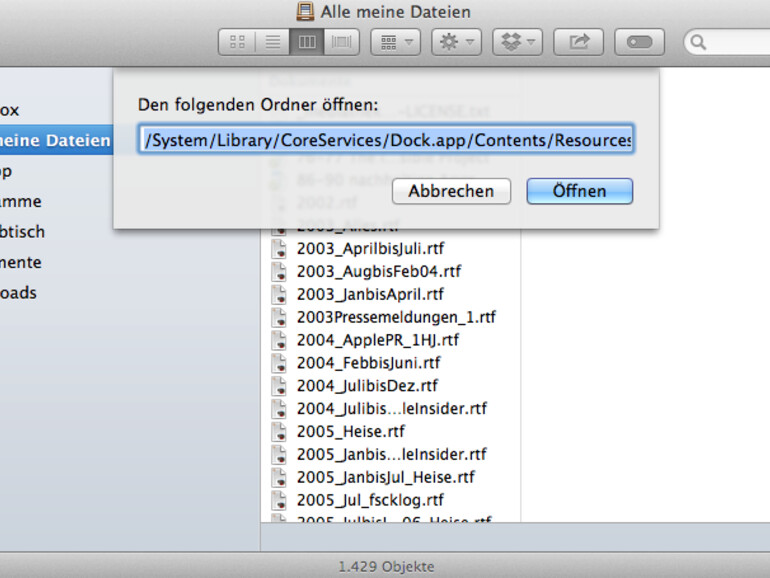The width and height of the screenshot is (770, 578).
Task: Open the gear action menu
Action: (x=456, y=42)
